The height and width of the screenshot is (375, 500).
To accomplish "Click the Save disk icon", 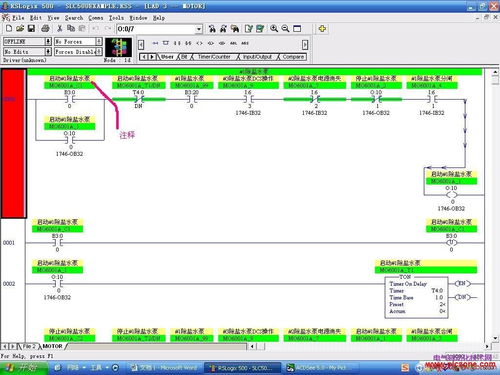I will (x=31, y=29).
